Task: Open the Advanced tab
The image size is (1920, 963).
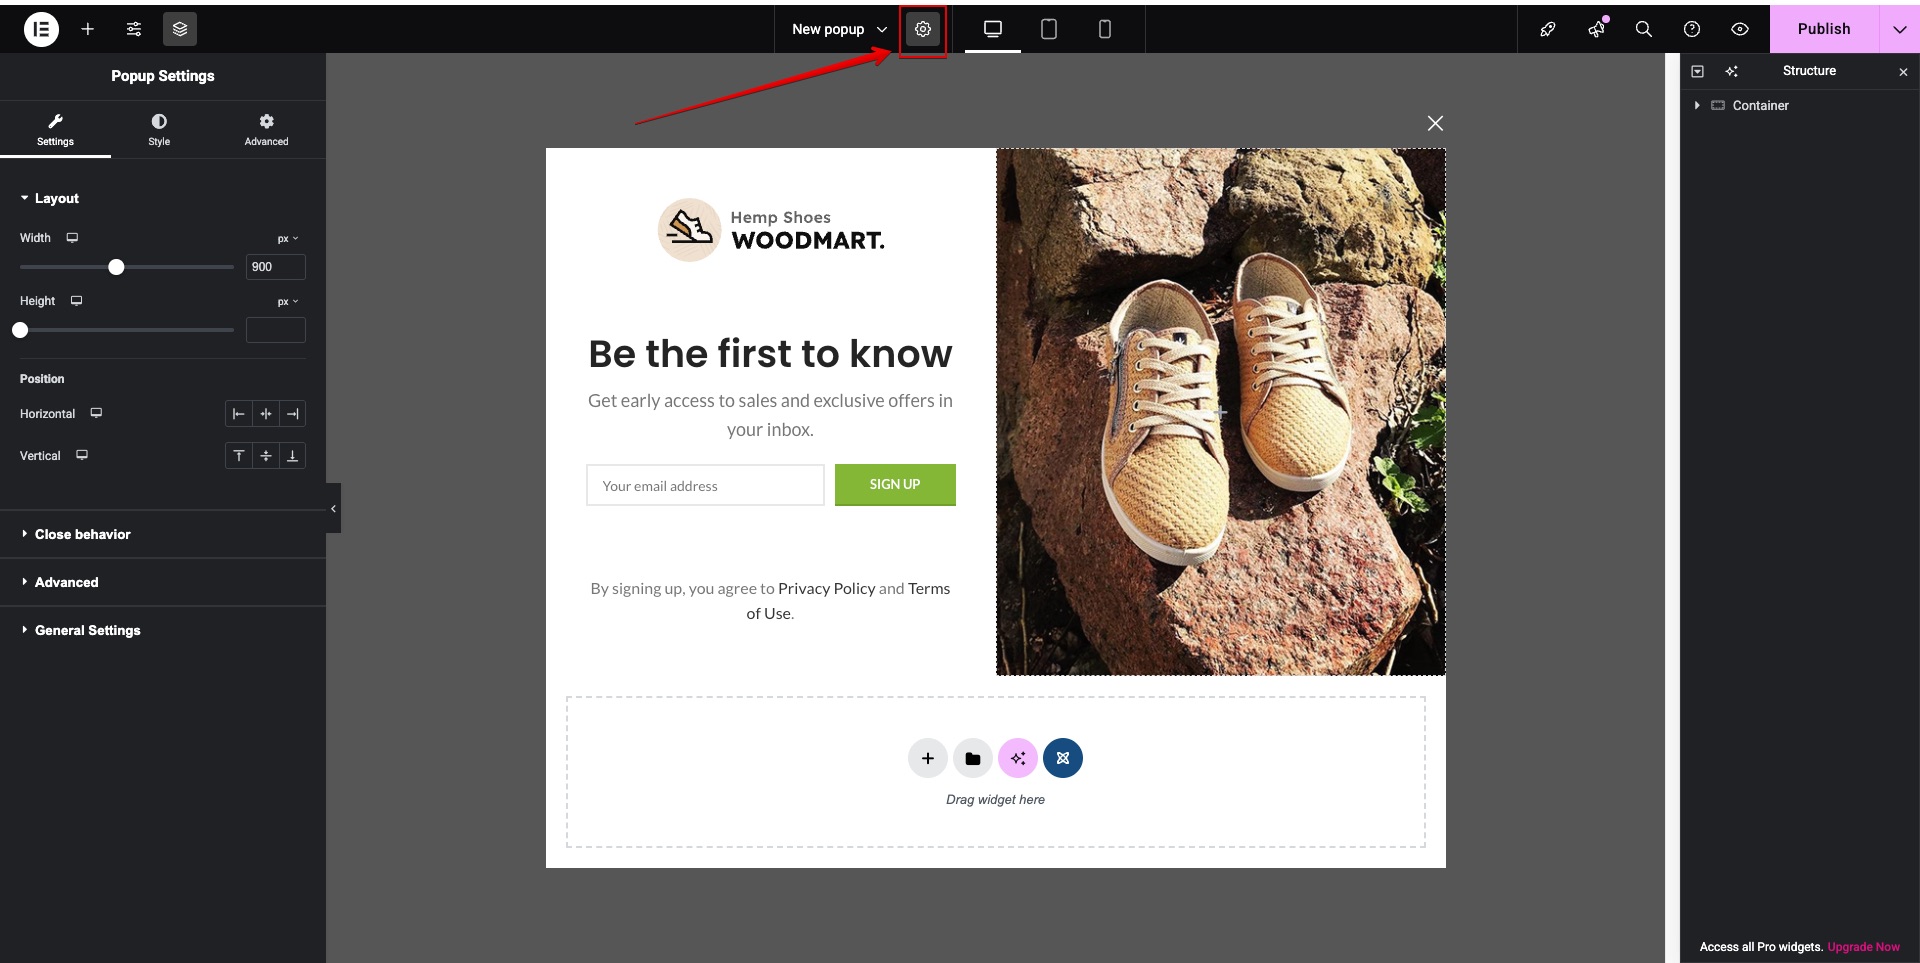Action: (x=266, y=129)
